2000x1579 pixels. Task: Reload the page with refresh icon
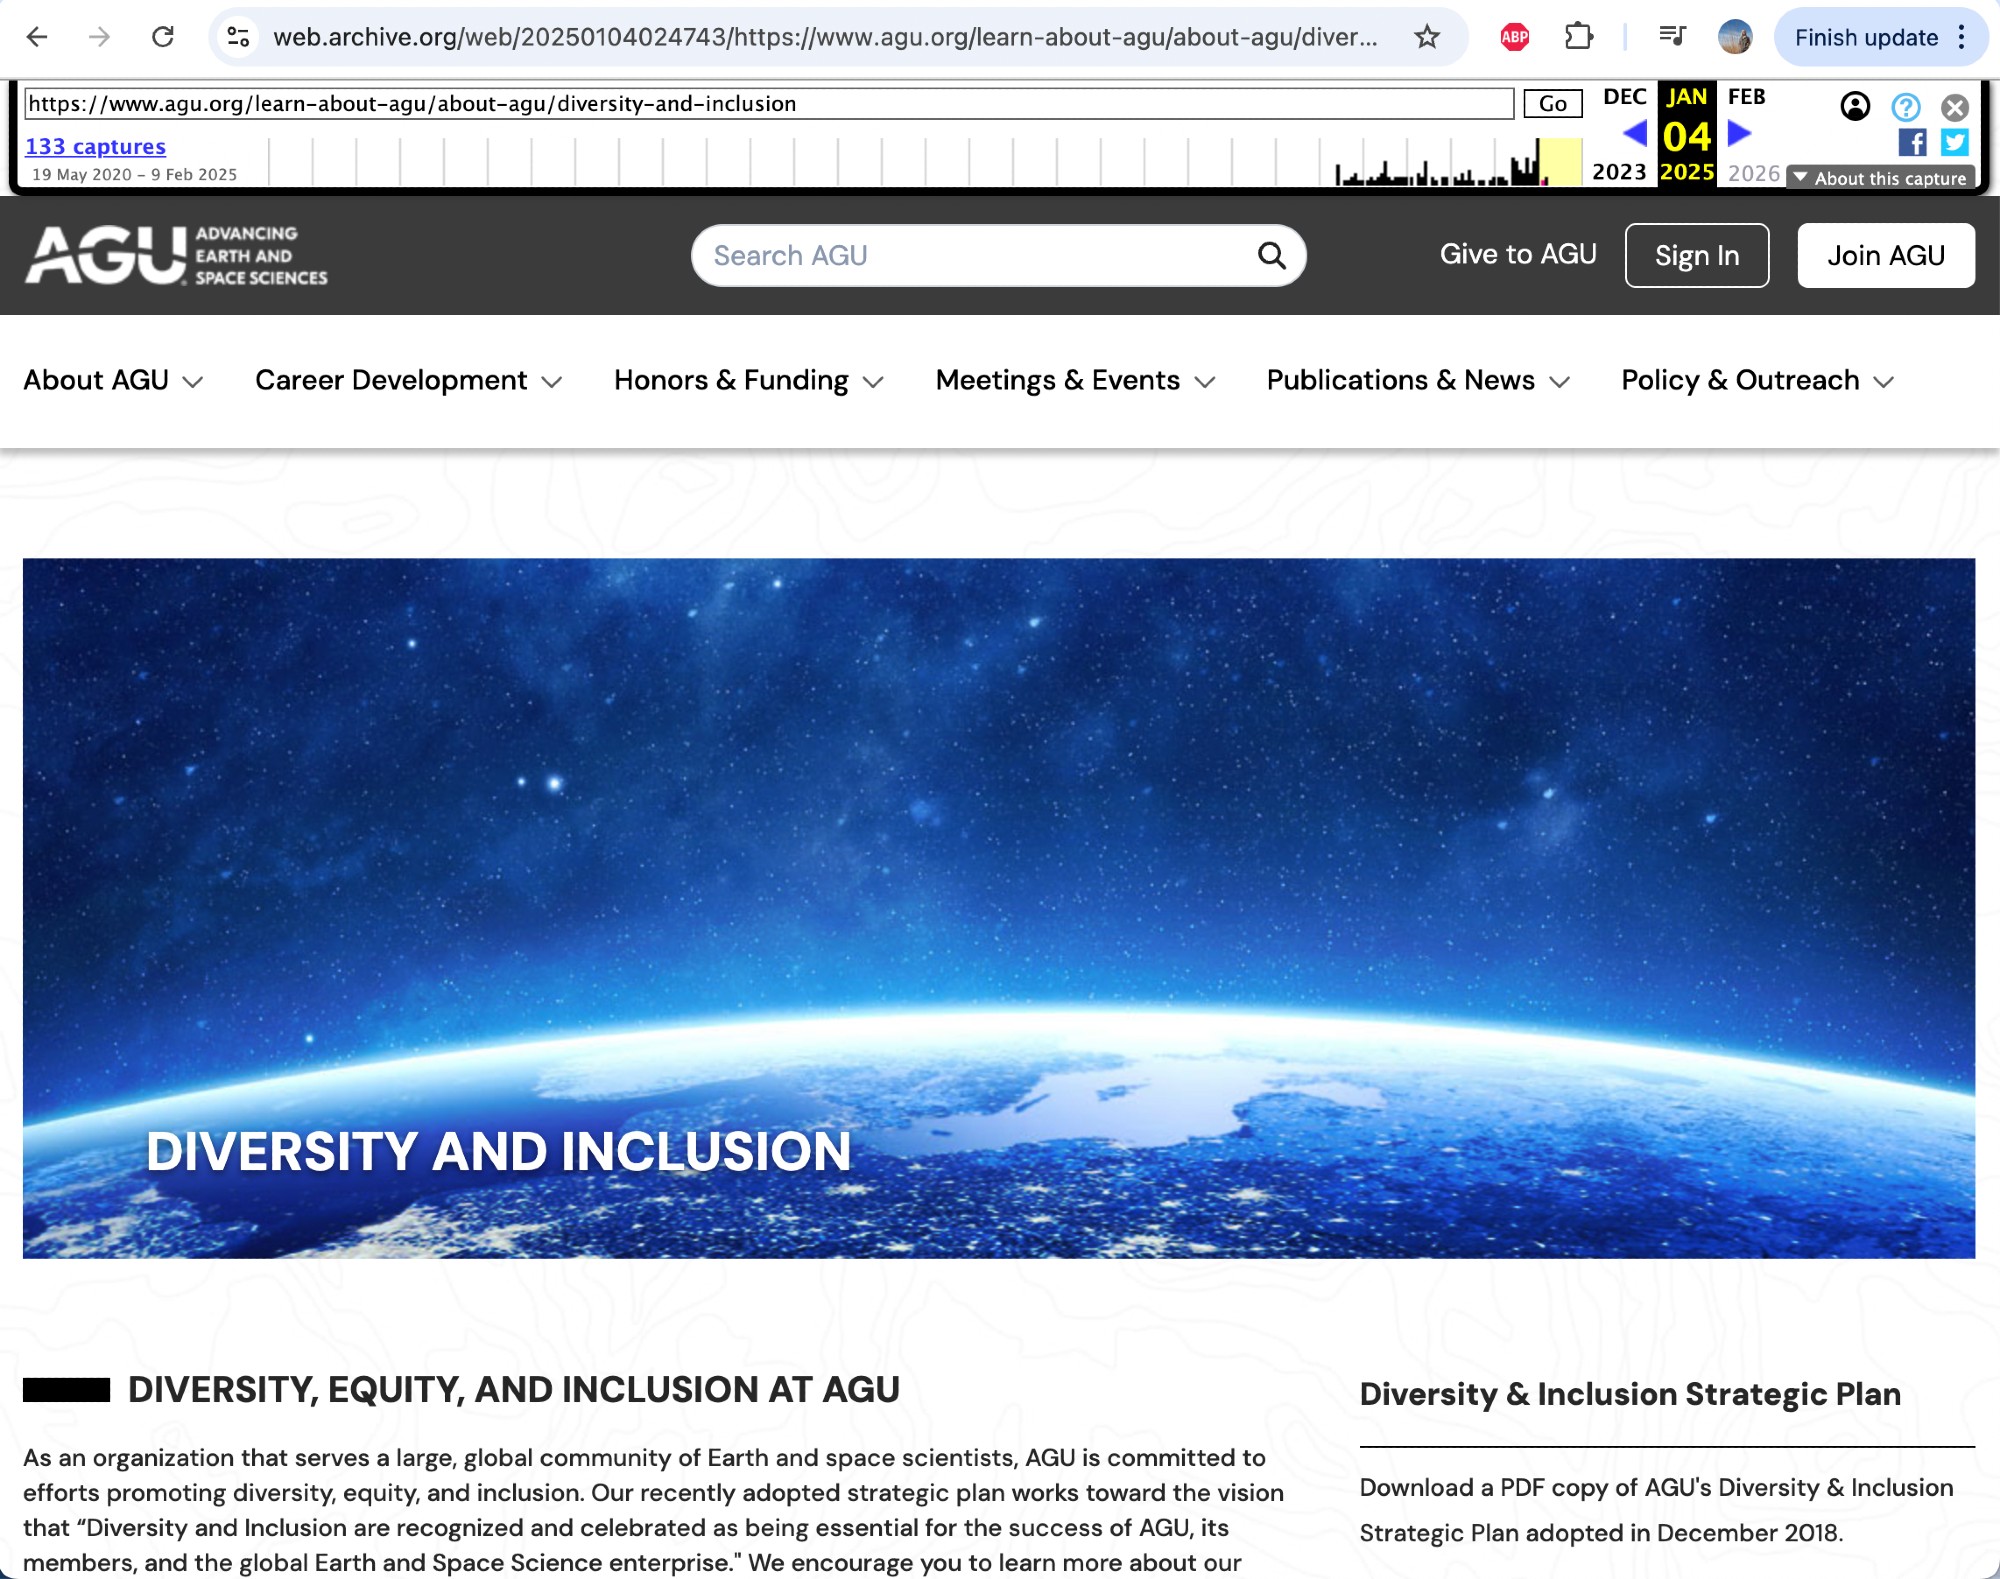(163, 37)
